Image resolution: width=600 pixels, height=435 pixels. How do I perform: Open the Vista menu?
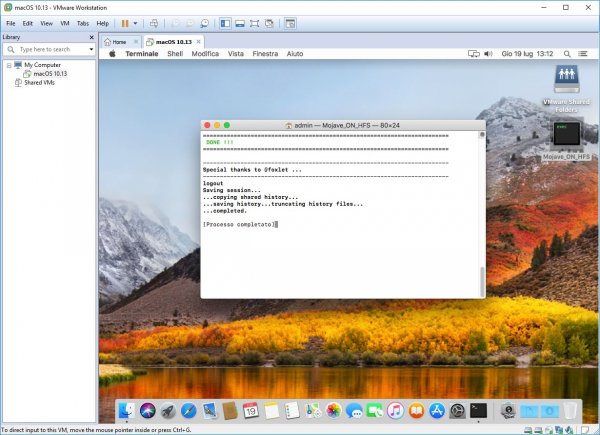tap(236, 54)
